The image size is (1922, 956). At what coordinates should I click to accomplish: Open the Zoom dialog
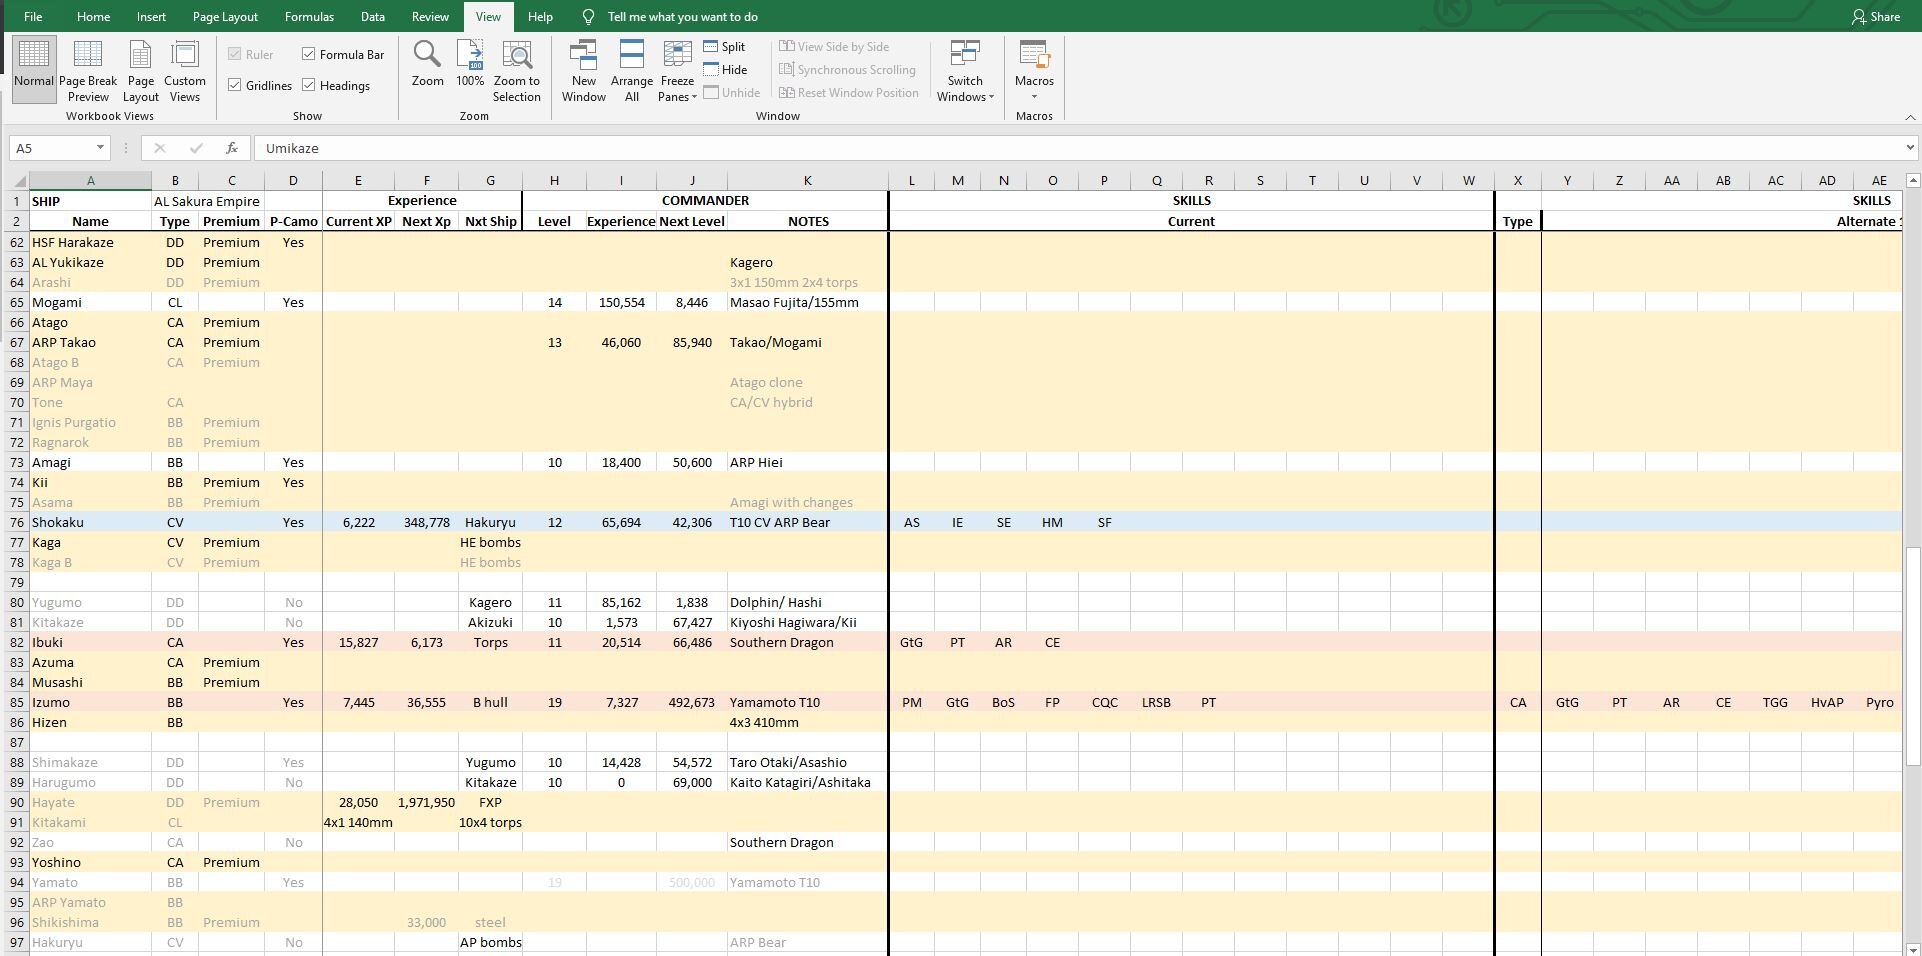click(427, 66)
